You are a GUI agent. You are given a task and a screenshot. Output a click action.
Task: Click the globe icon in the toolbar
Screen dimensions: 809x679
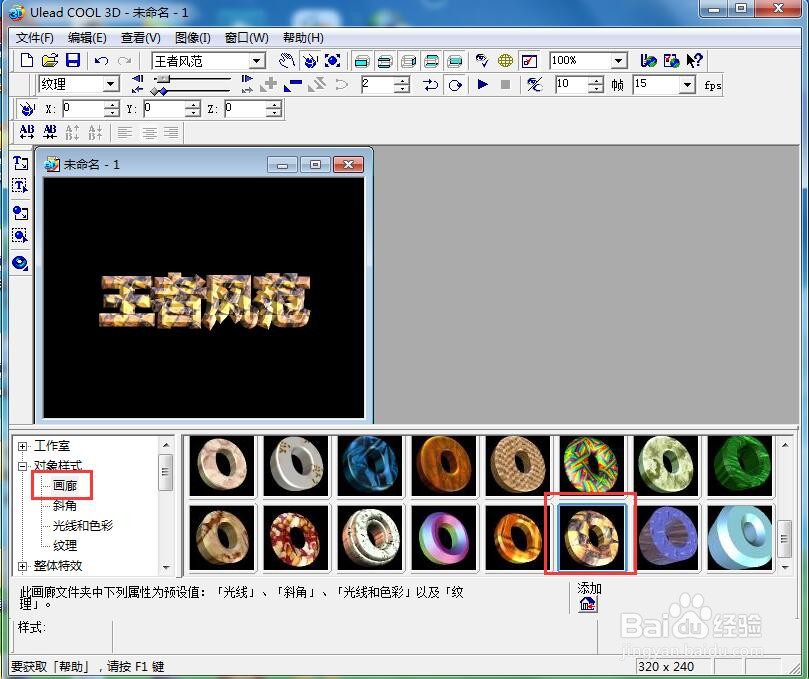coord(505,61)
